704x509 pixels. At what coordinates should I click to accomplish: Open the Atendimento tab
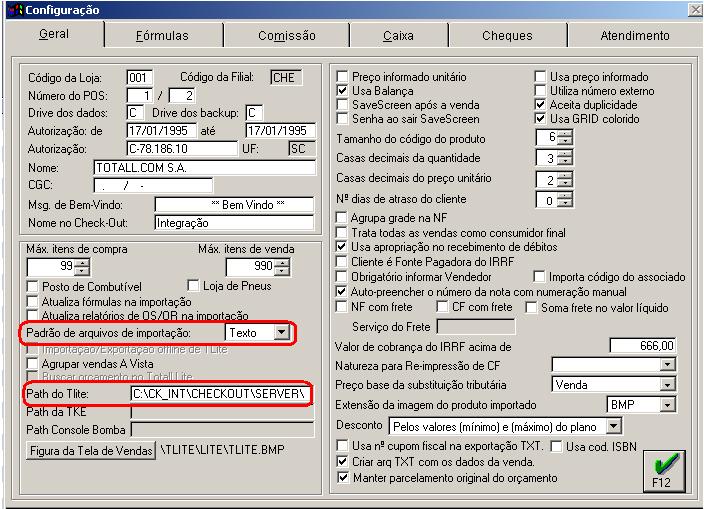[635, 35]
